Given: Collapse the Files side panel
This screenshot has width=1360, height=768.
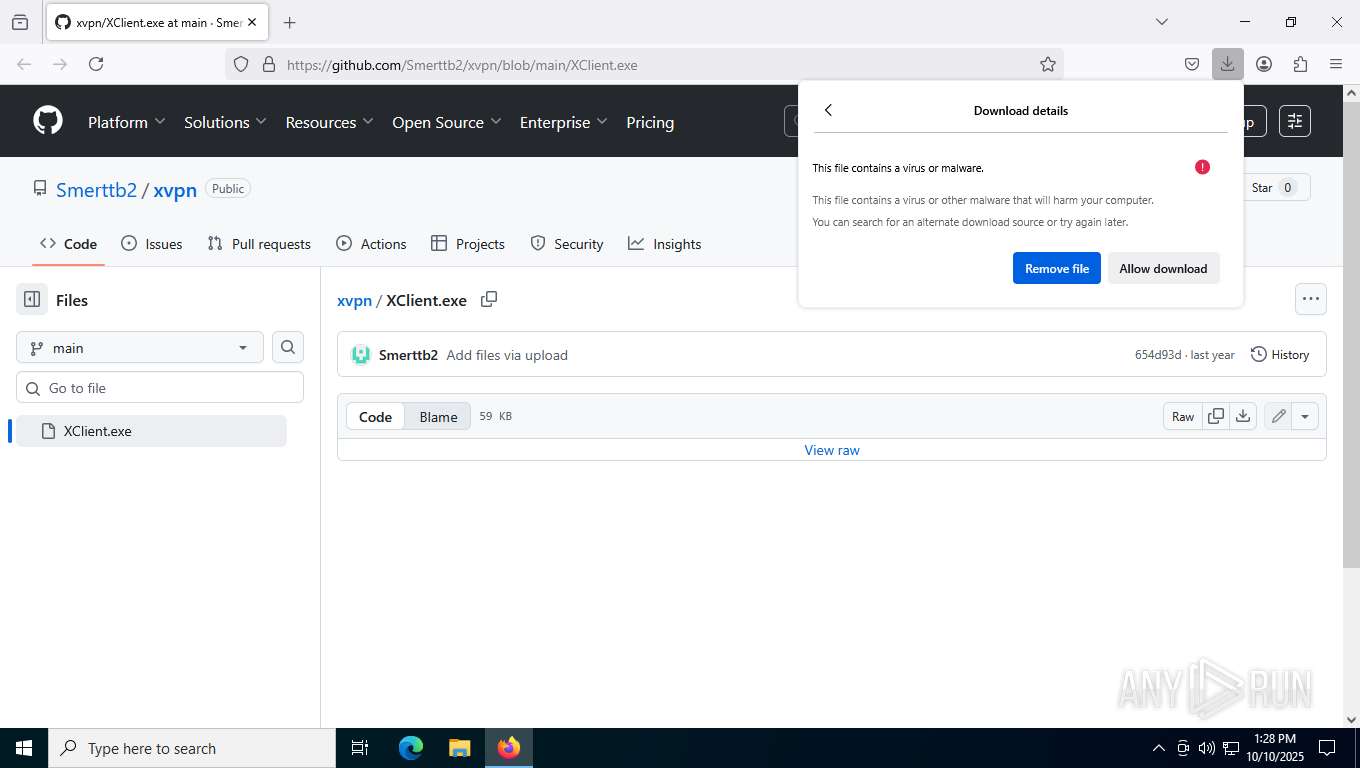Looking at the screenshot, I should point(32,299).
